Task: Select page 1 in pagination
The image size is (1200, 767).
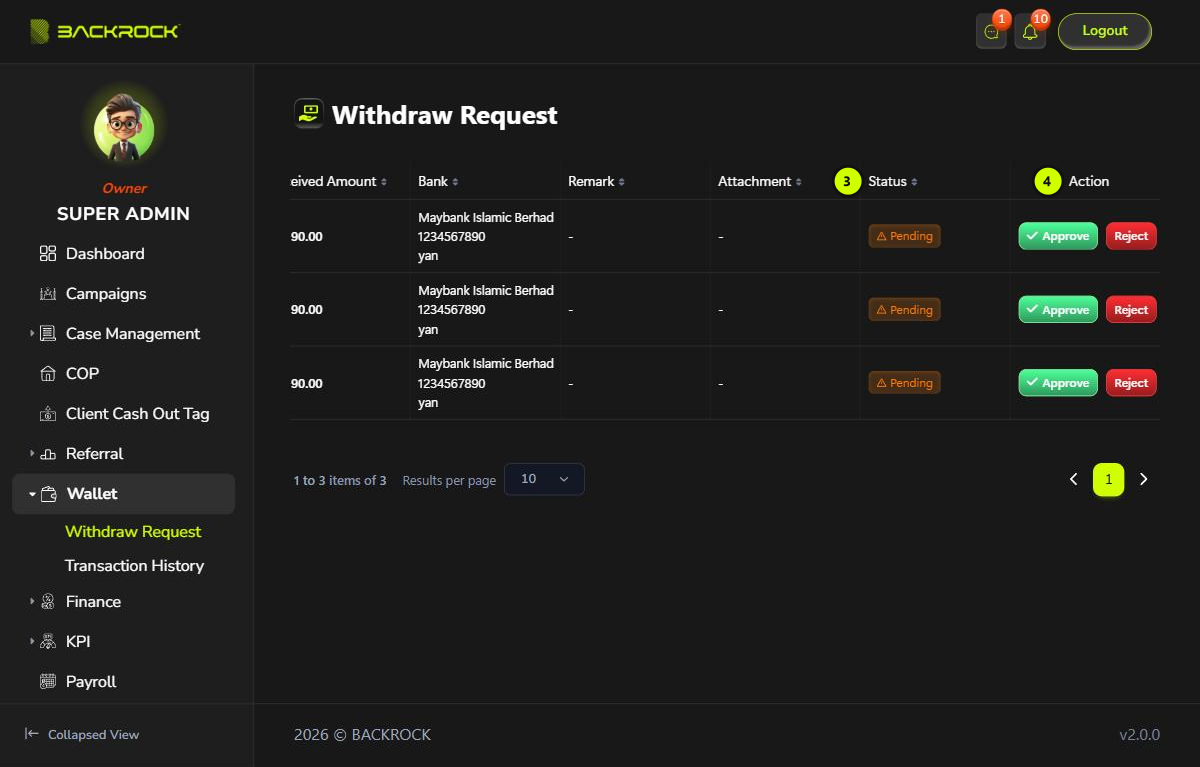Action: 1108,479
